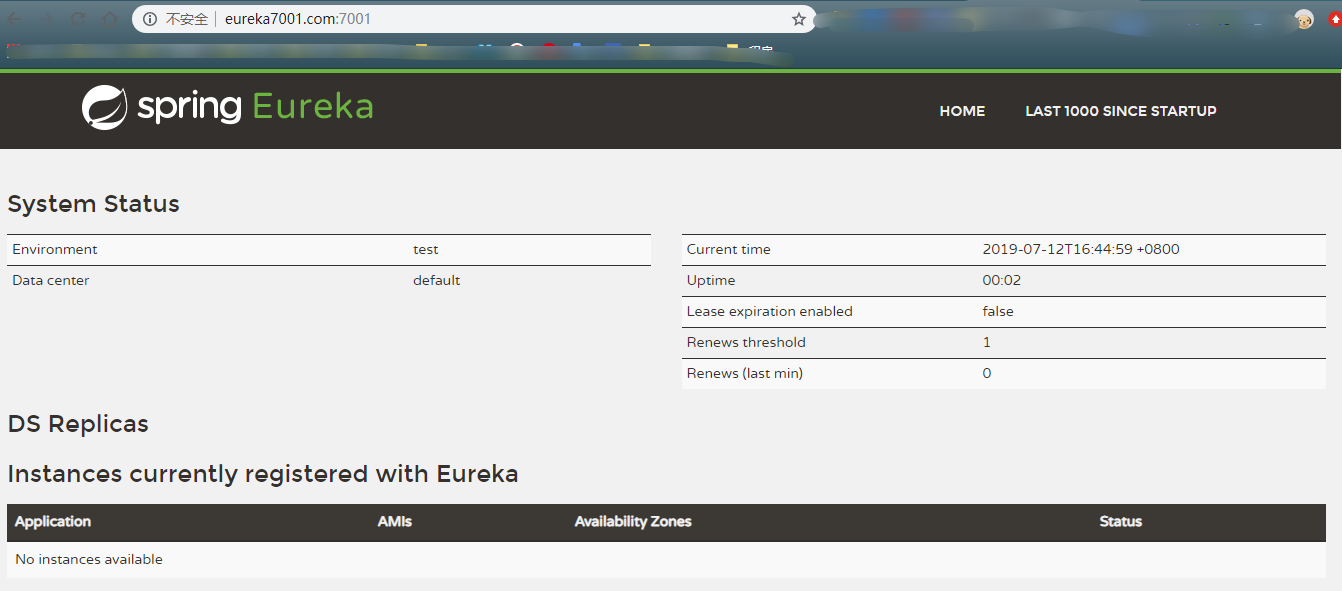Click the Renews (last min) label
Viewport: 1342px width, 591px height.
[x=745, y=373]
